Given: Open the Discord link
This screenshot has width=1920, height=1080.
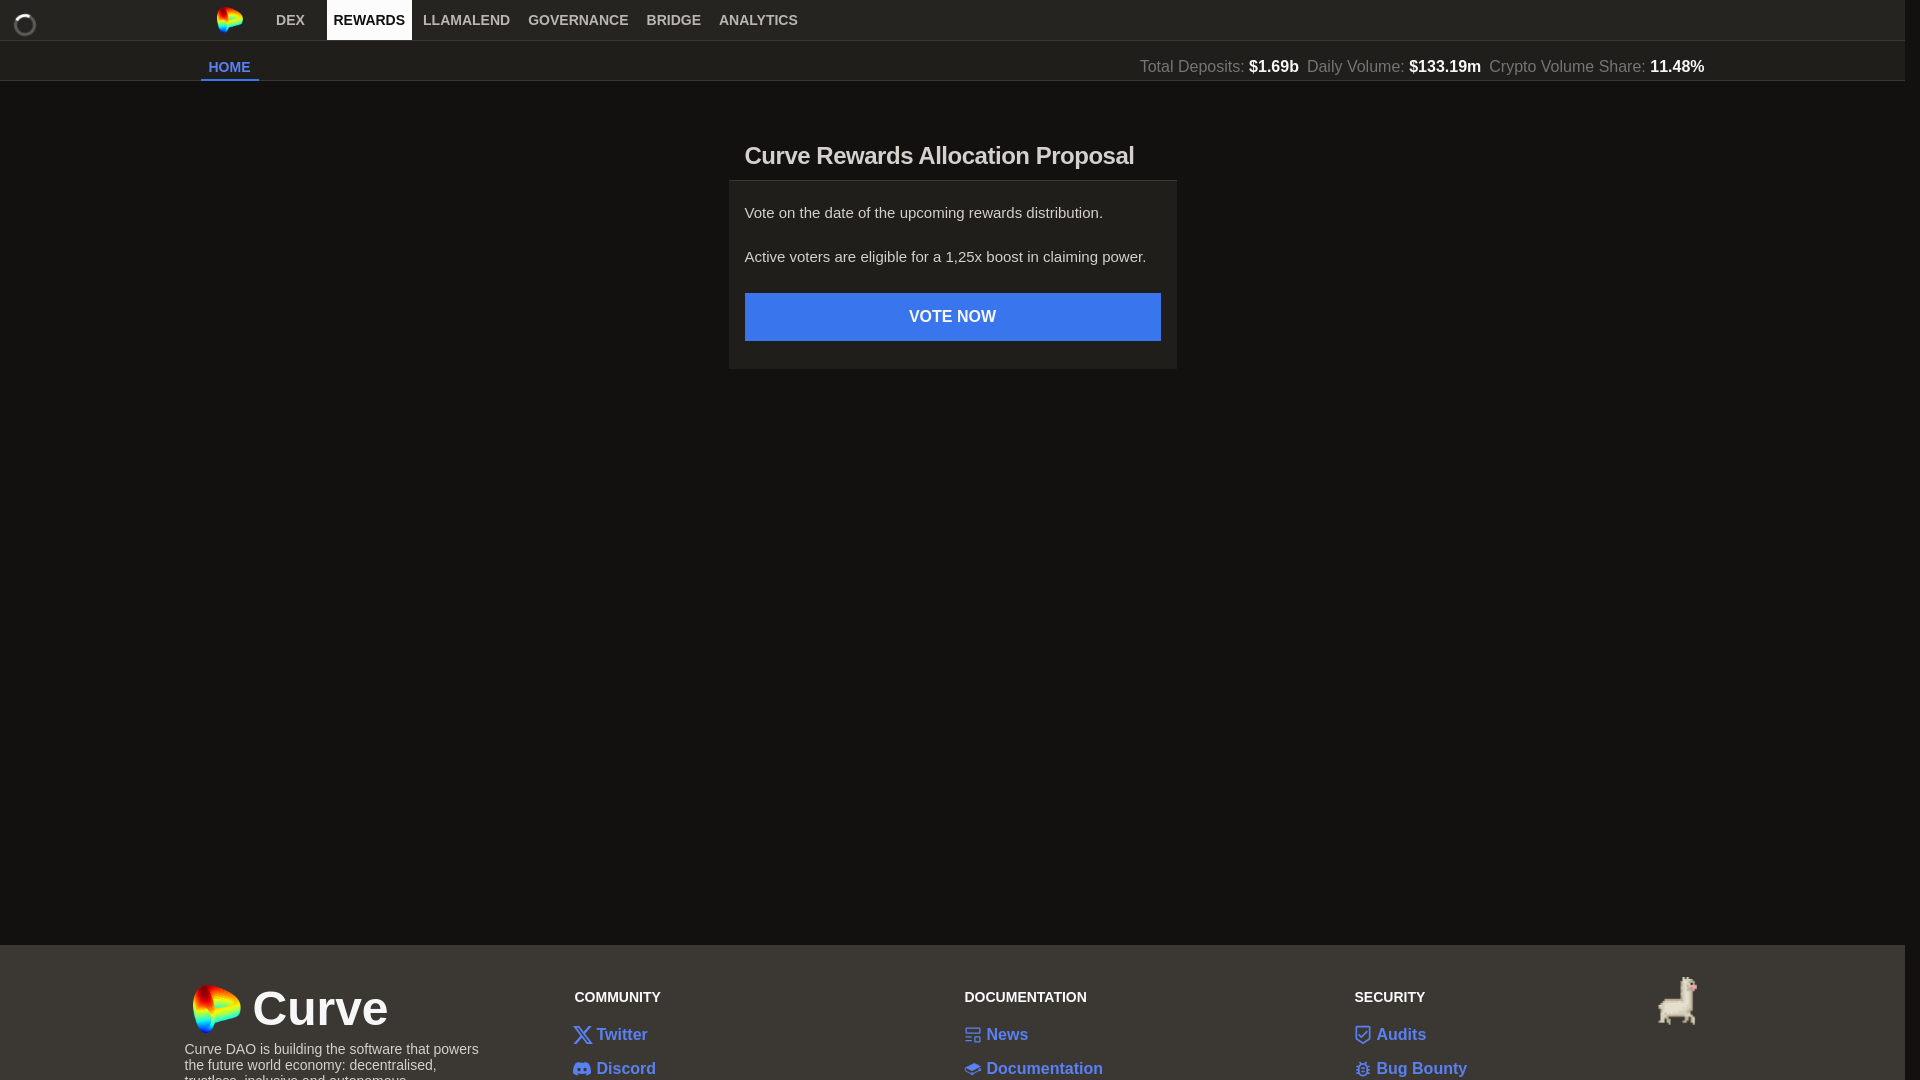Looking at the screenshot, I should [x=626, y=1069].
